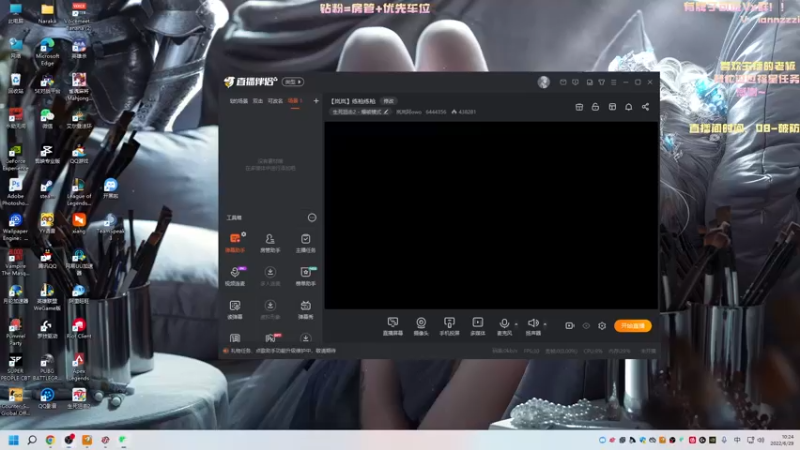This screenshot has width=800, height=450.
Task: Expand the microphone options arrow
Action: tap(516, 324)
